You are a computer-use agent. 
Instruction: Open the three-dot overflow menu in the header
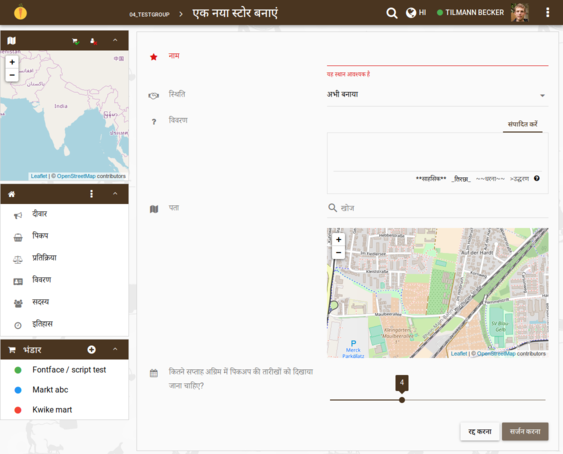547,13
